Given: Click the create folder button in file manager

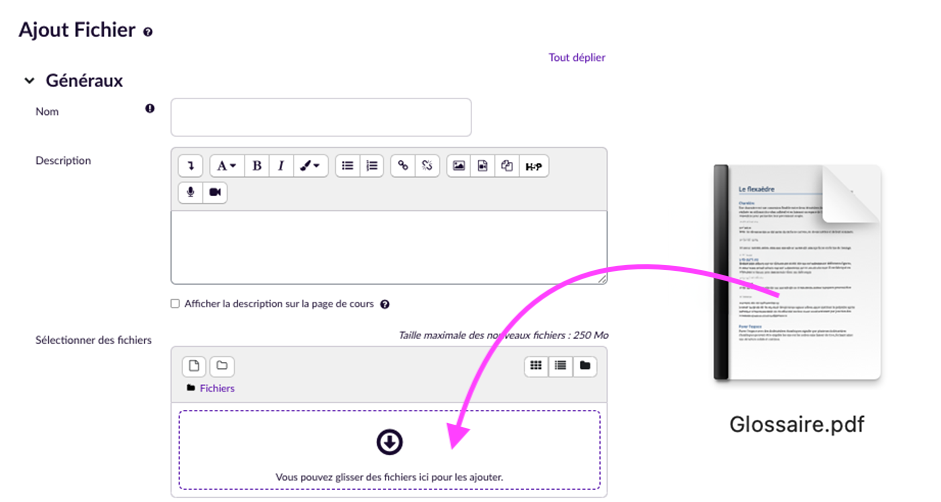Looking at the screenshot, I should [222, 366].
